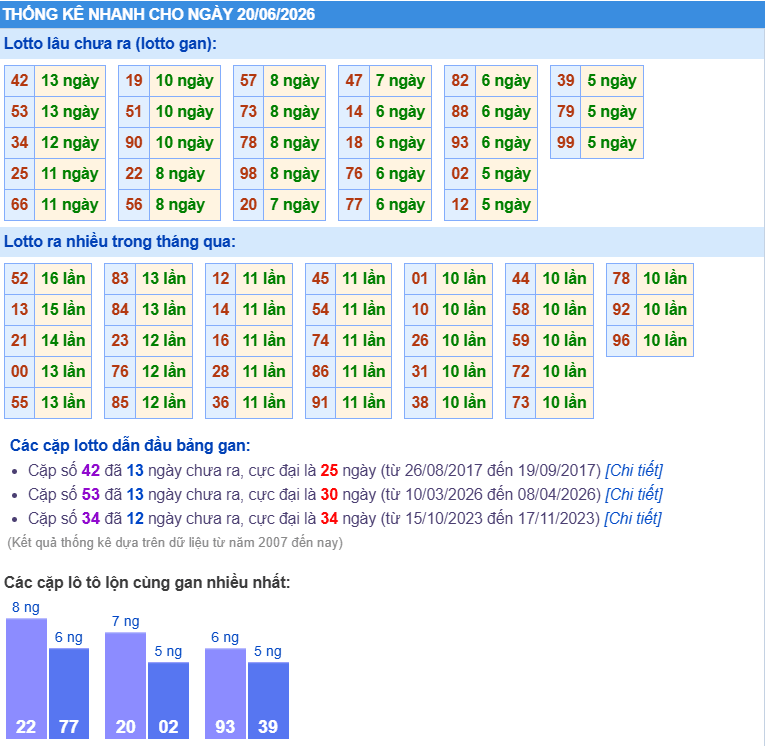The height and width of the screenshot is (746, 769).
Task: Select frequent number 85
Action: coord(120,403)
